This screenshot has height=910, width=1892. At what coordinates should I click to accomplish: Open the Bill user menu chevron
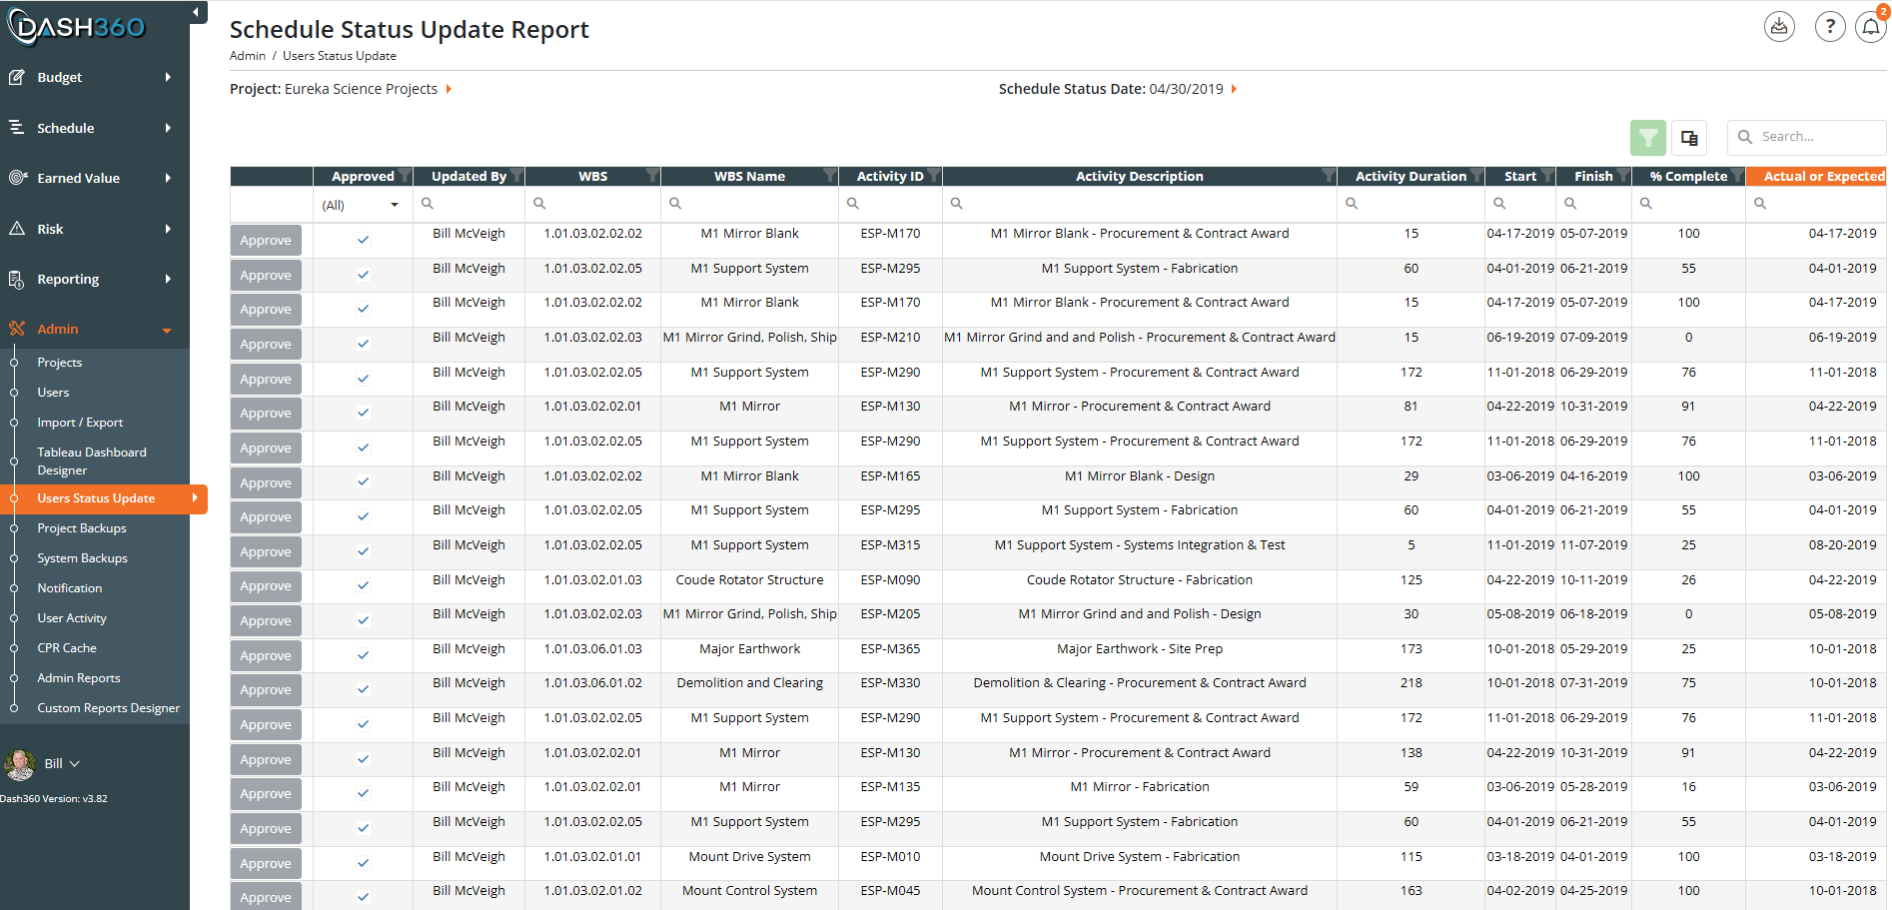74,764
